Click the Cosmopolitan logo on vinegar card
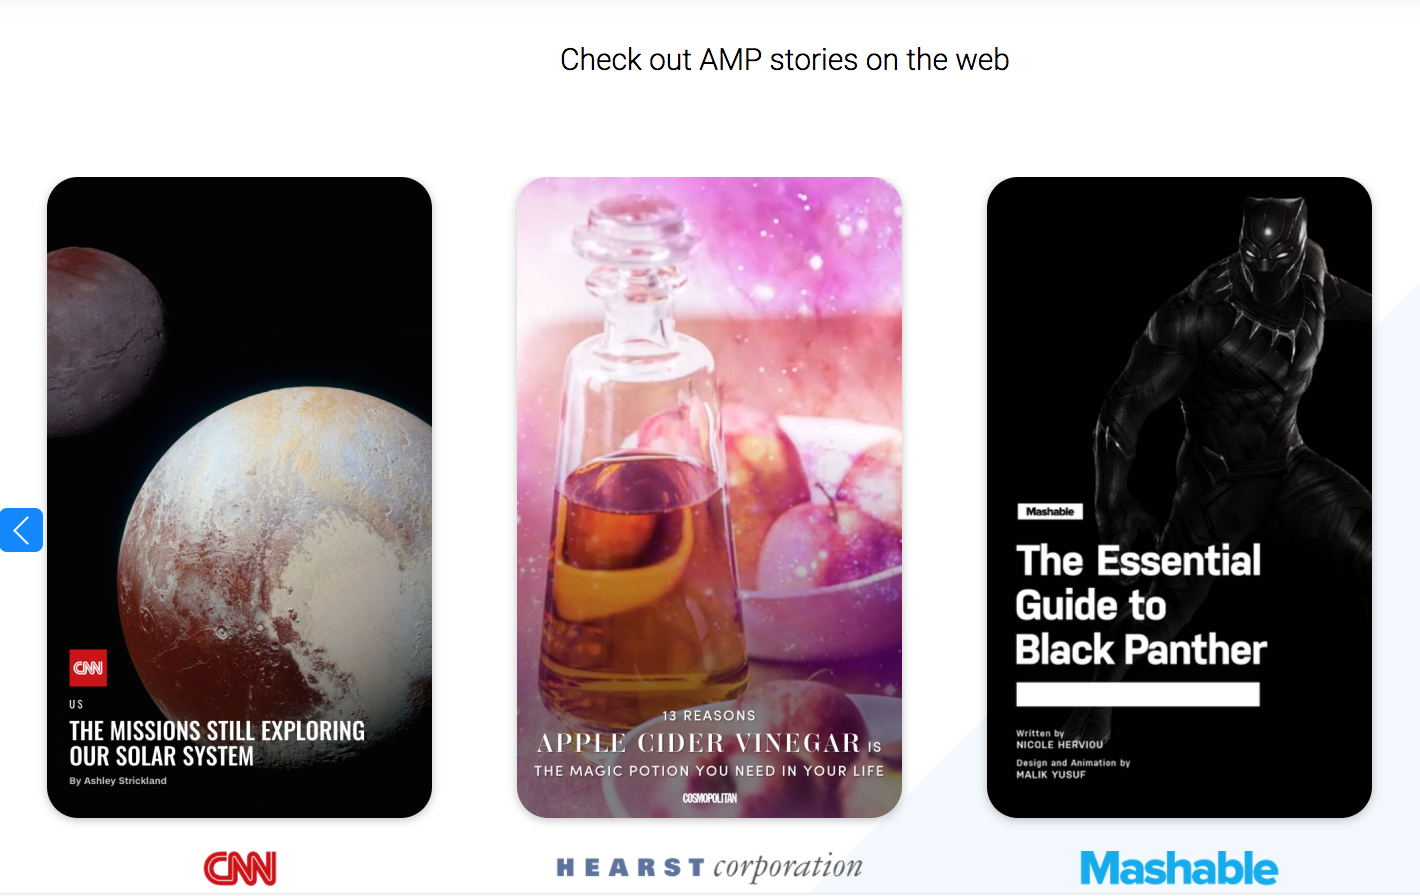This screenshot has width=1420, height=896. 710,798
